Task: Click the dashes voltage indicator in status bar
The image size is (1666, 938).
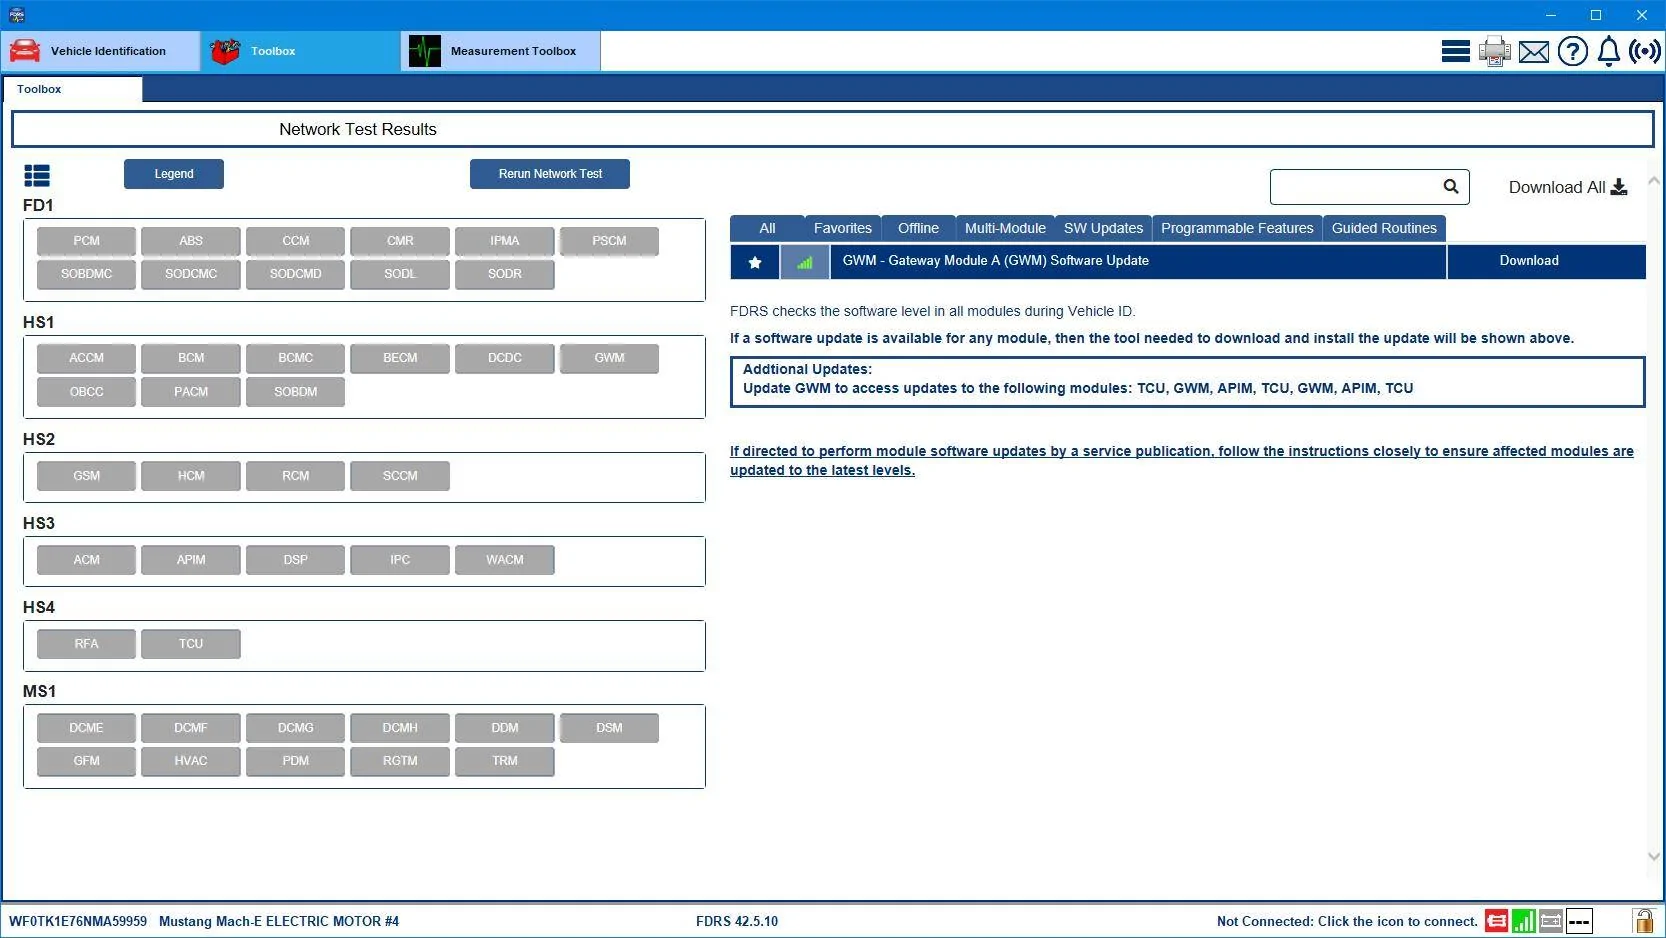Action: (x=1579, y=921)
